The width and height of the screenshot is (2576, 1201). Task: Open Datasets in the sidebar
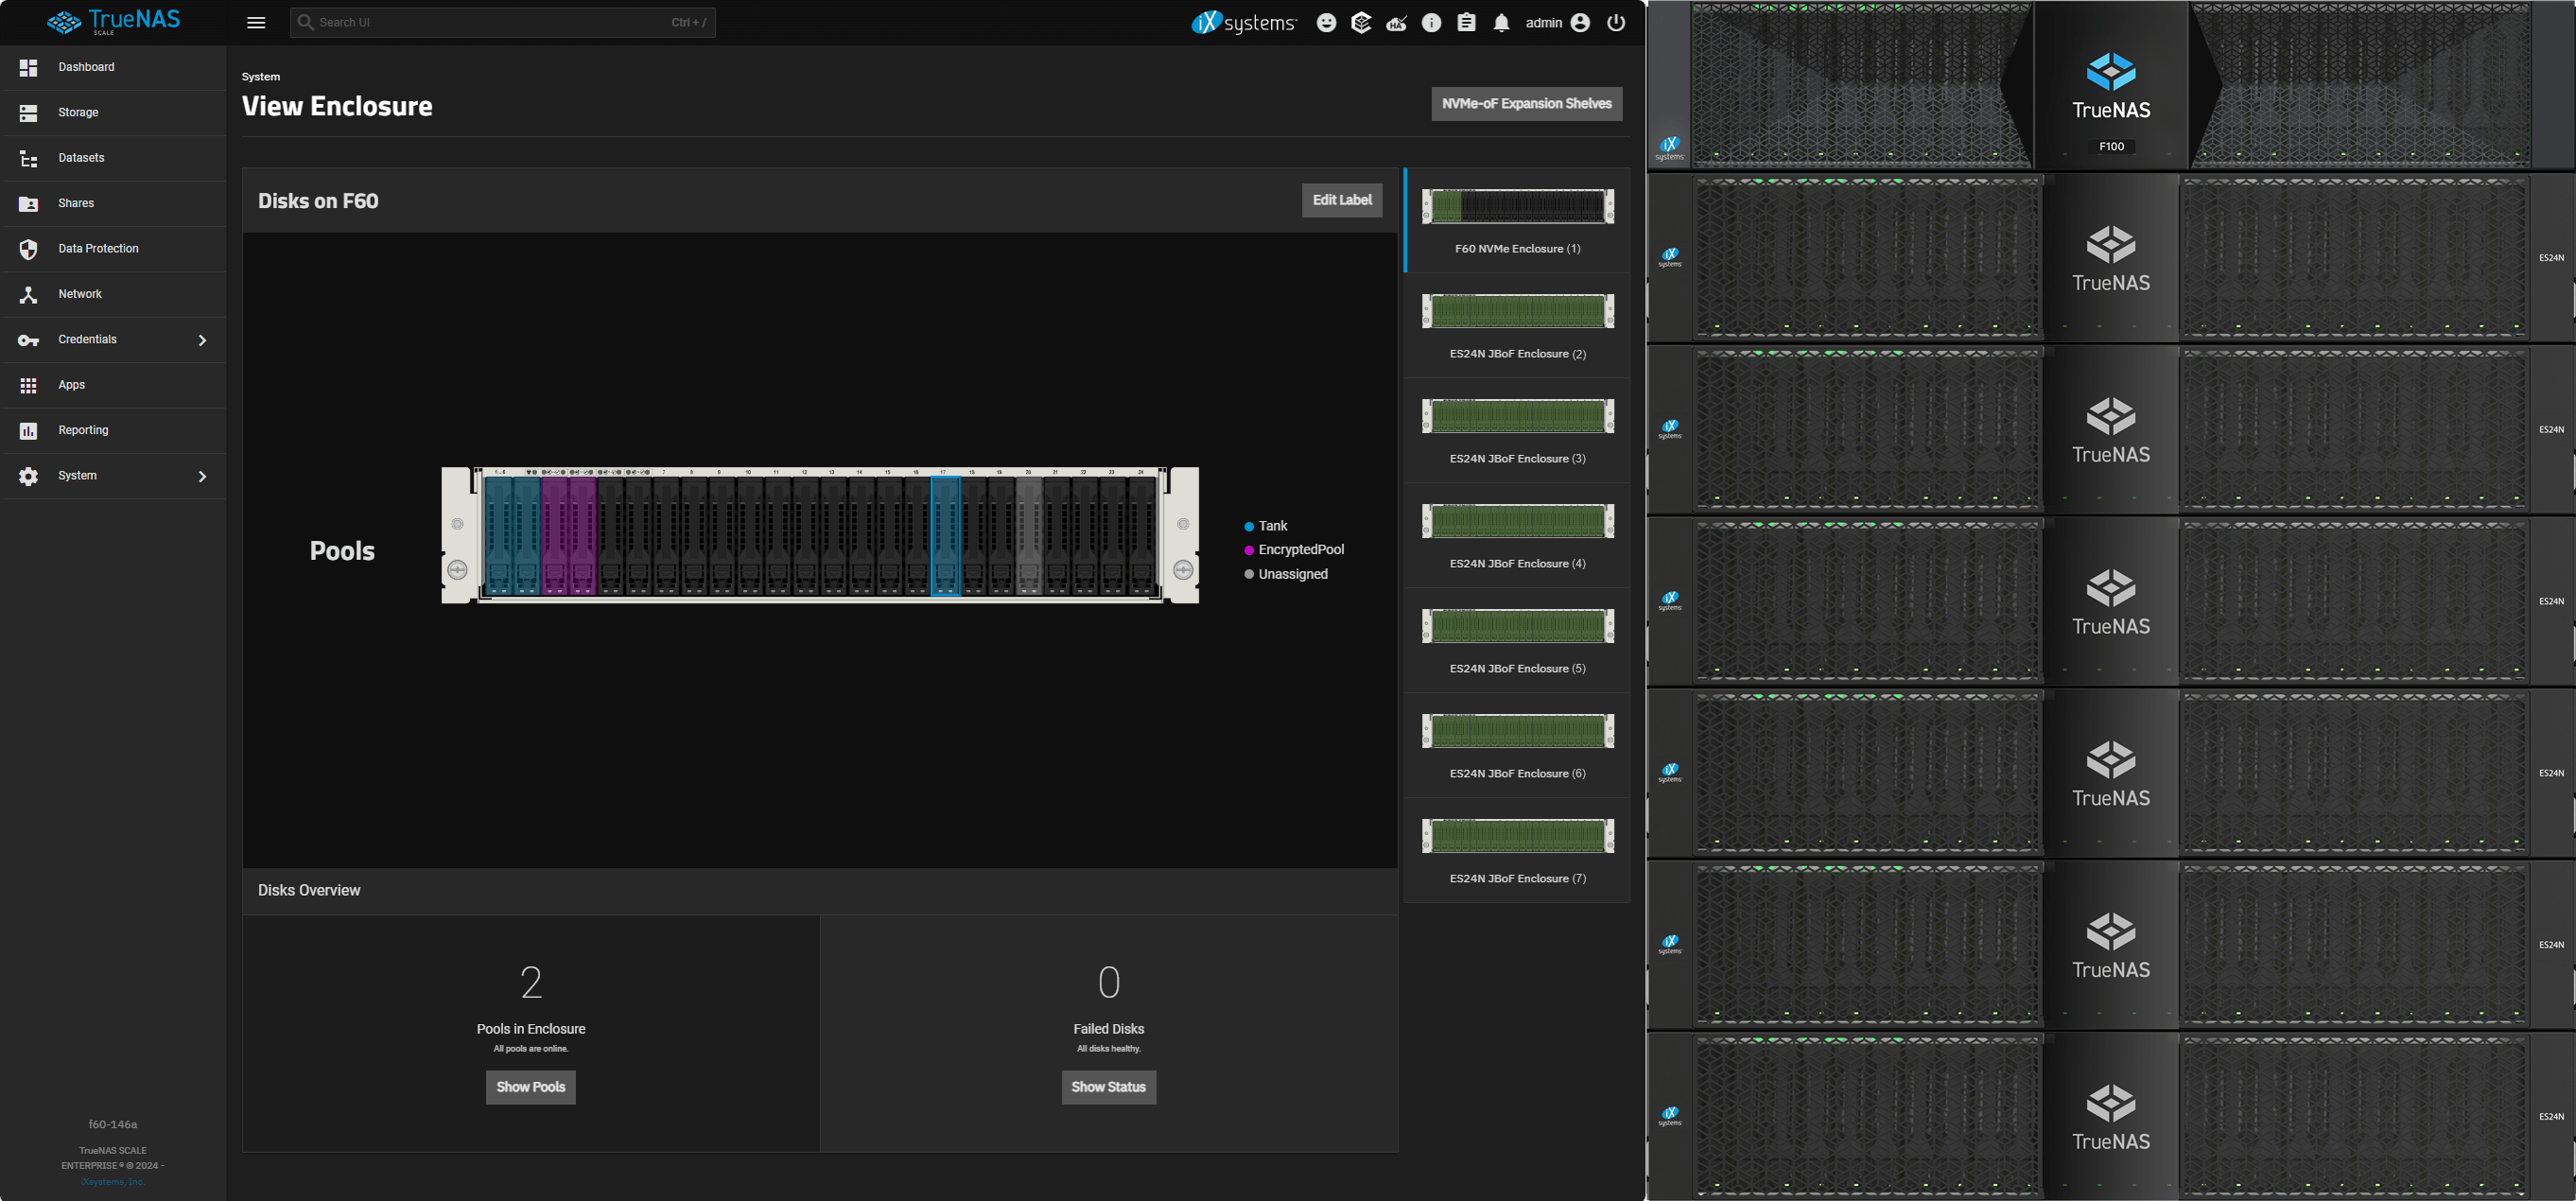pyautogui.click(x=81, y=158)
